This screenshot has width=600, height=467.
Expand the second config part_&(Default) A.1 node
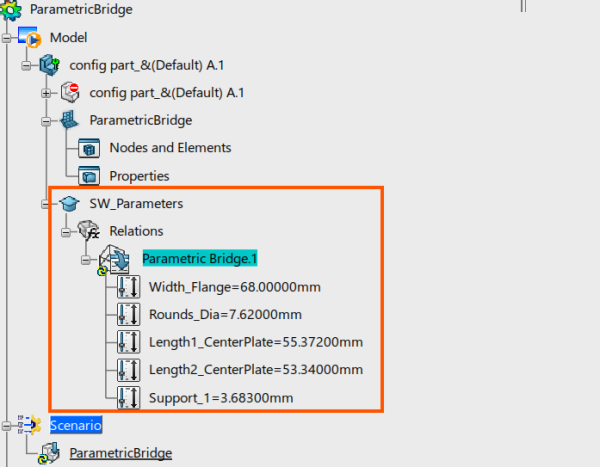click(46, 93)
